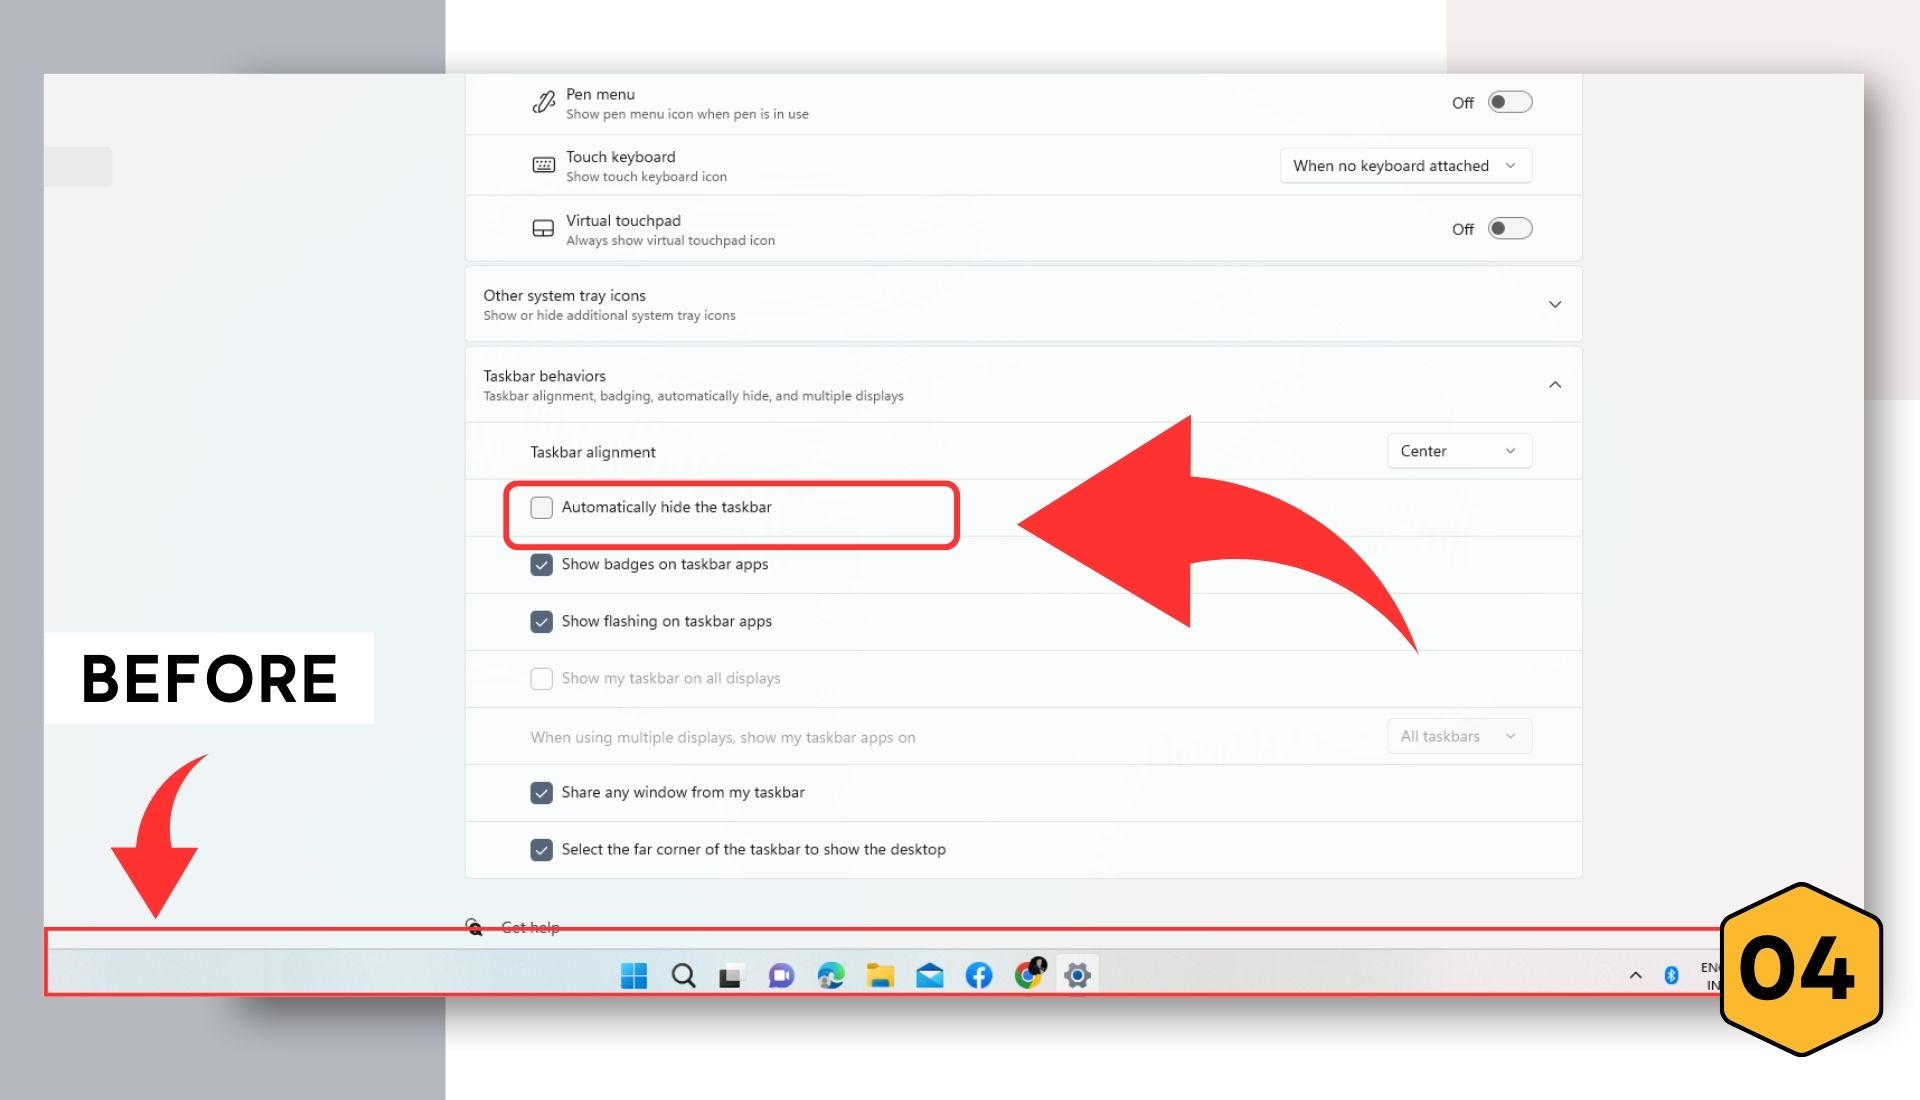Click the Task View icon
The height and width of the screenshot is (1100, 1920).
pyautogui.click(x=731, y=976)
